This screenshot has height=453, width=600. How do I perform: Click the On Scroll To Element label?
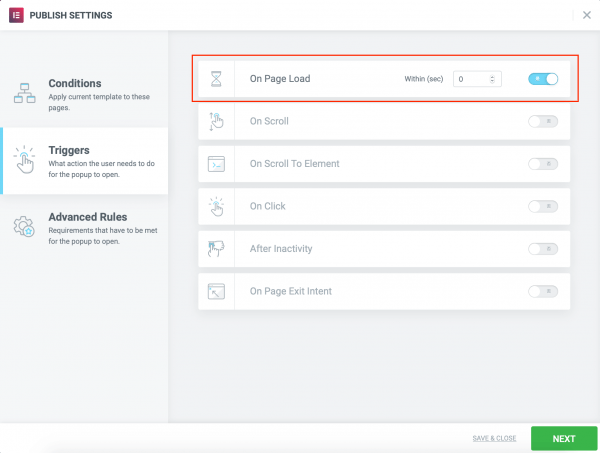click(295, 164)
